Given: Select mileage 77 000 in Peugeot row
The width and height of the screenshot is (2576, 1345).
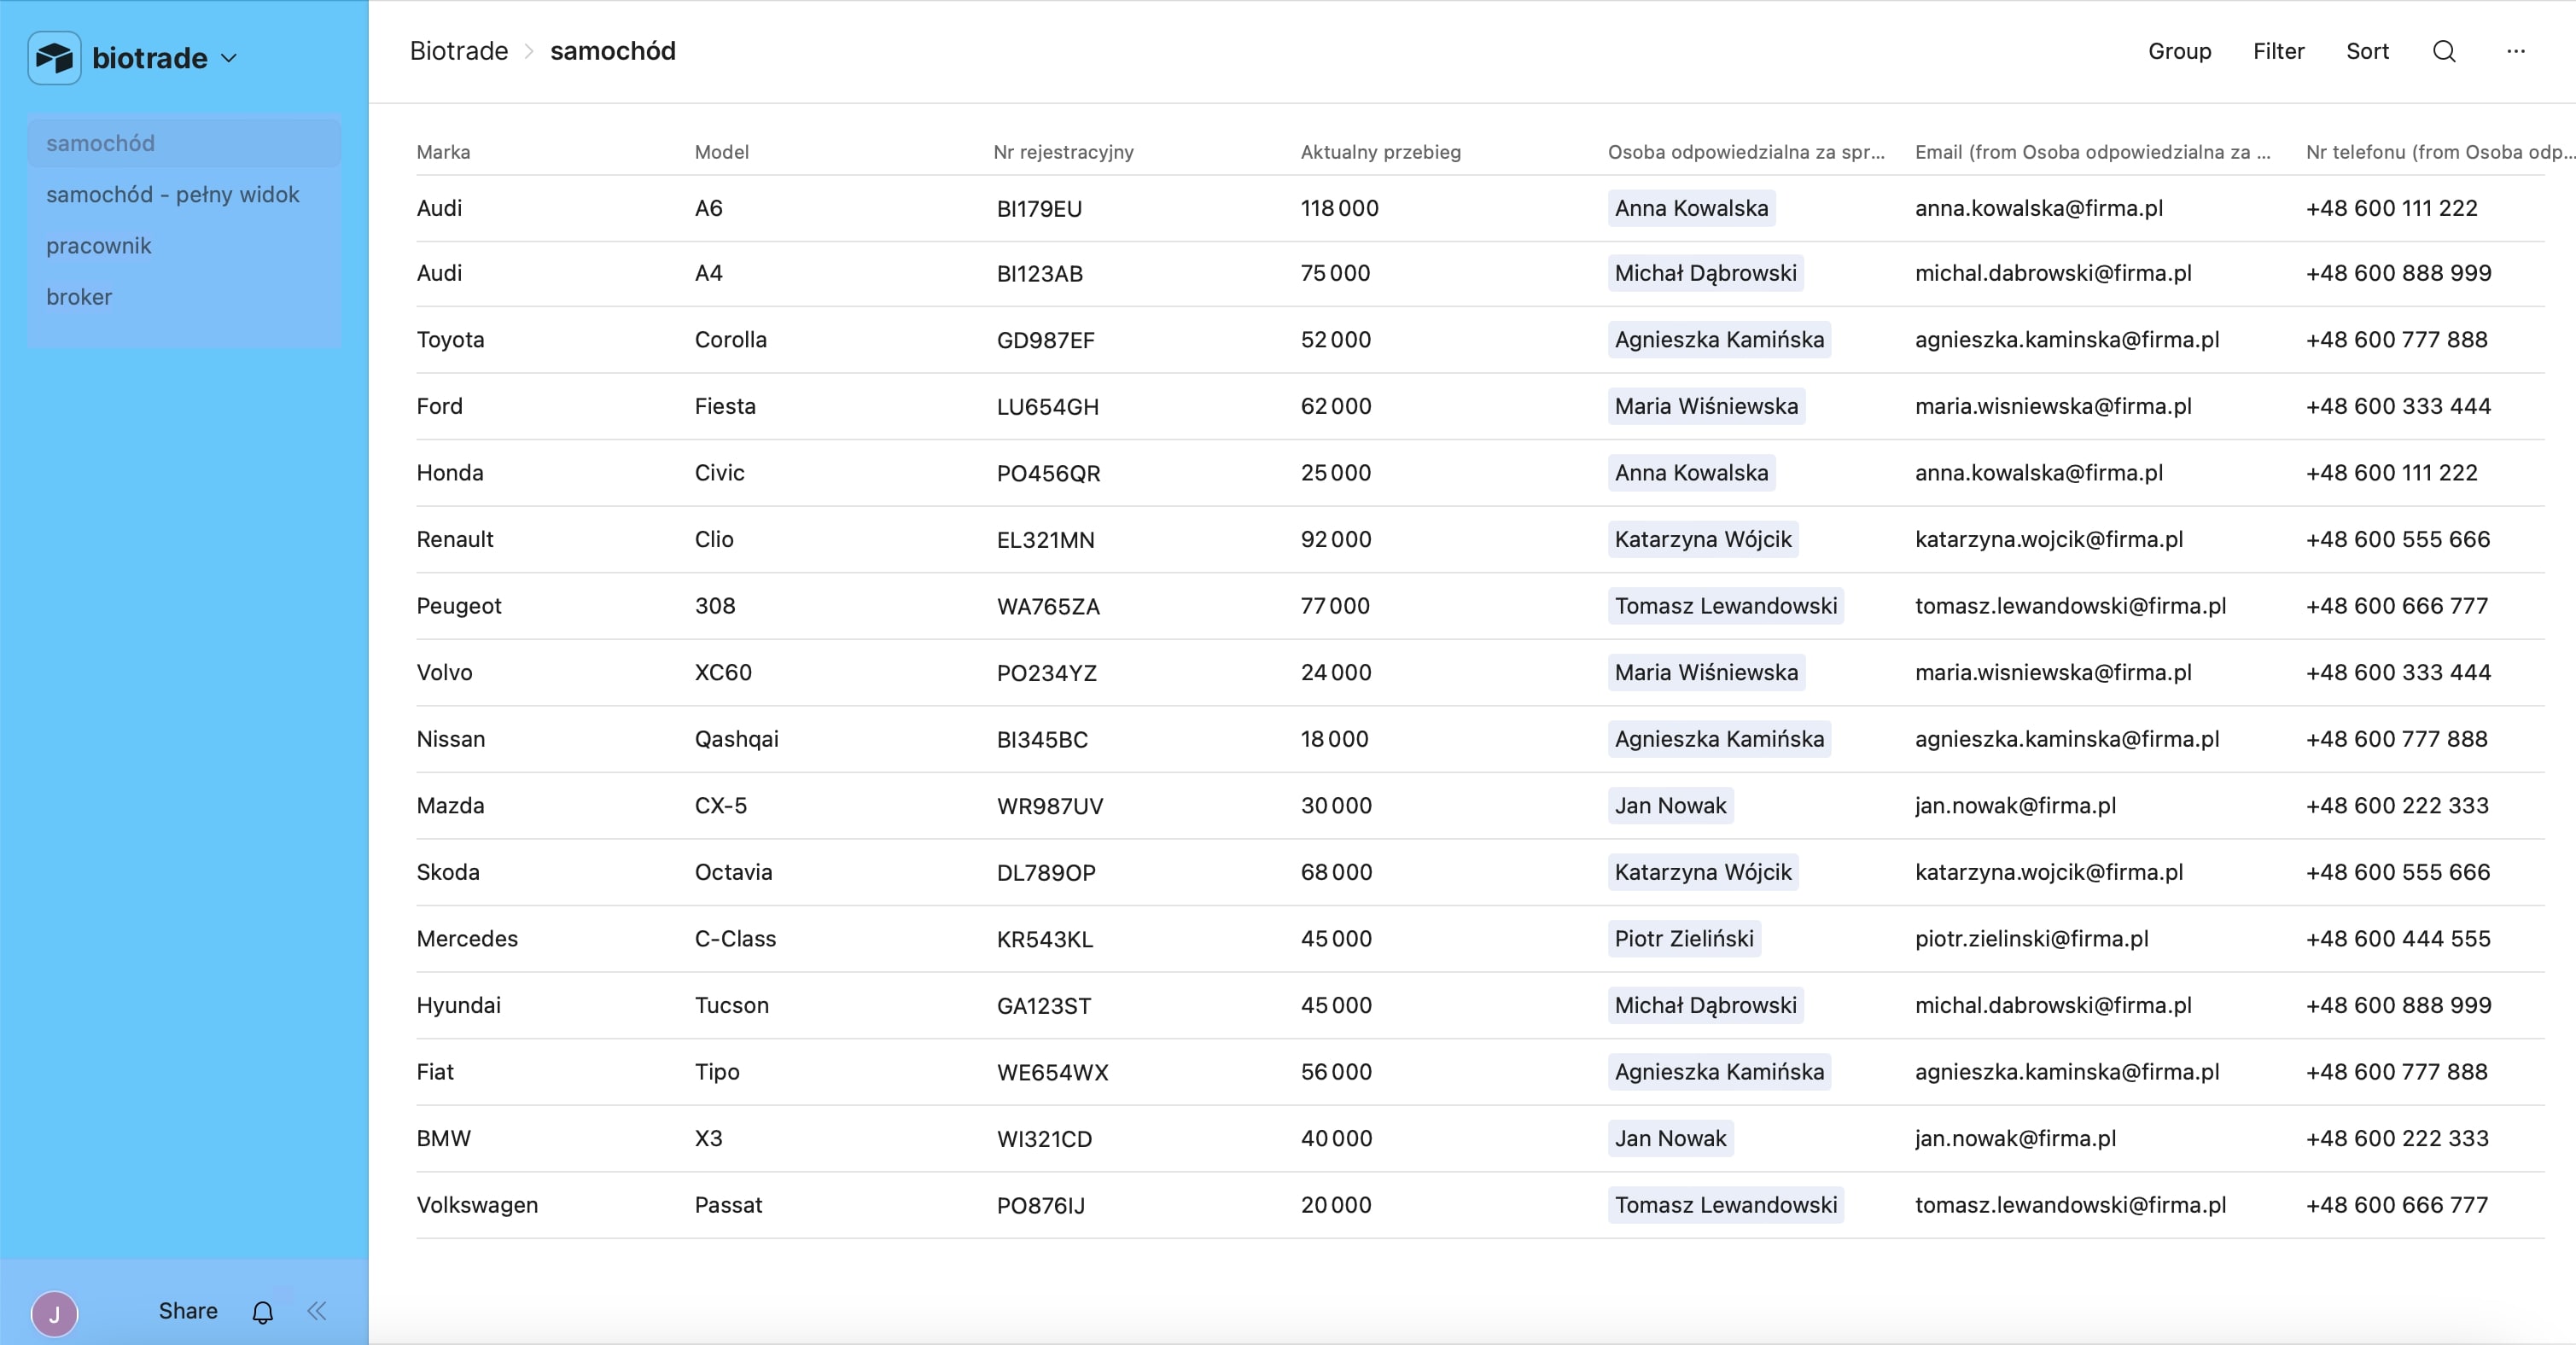Looking at the screenshot, I should click(x=1335, y=606).
